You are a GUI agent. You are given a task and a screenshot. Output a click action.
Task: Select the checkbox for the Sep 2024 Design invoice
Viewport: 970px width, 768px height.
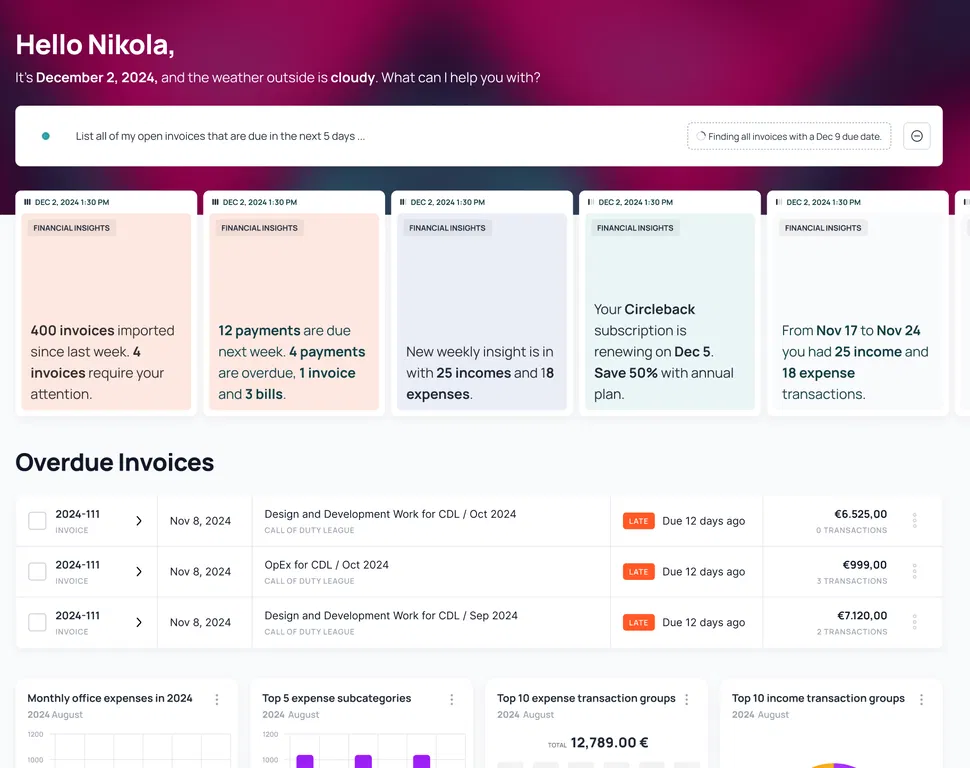tap(37, 623)
